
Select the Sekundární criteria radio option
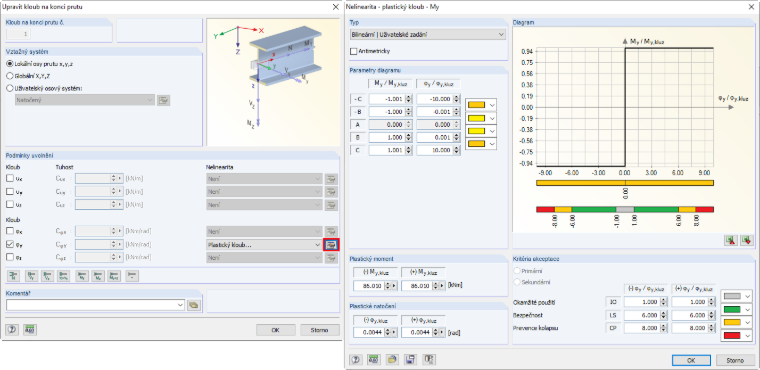pos(517,281)
